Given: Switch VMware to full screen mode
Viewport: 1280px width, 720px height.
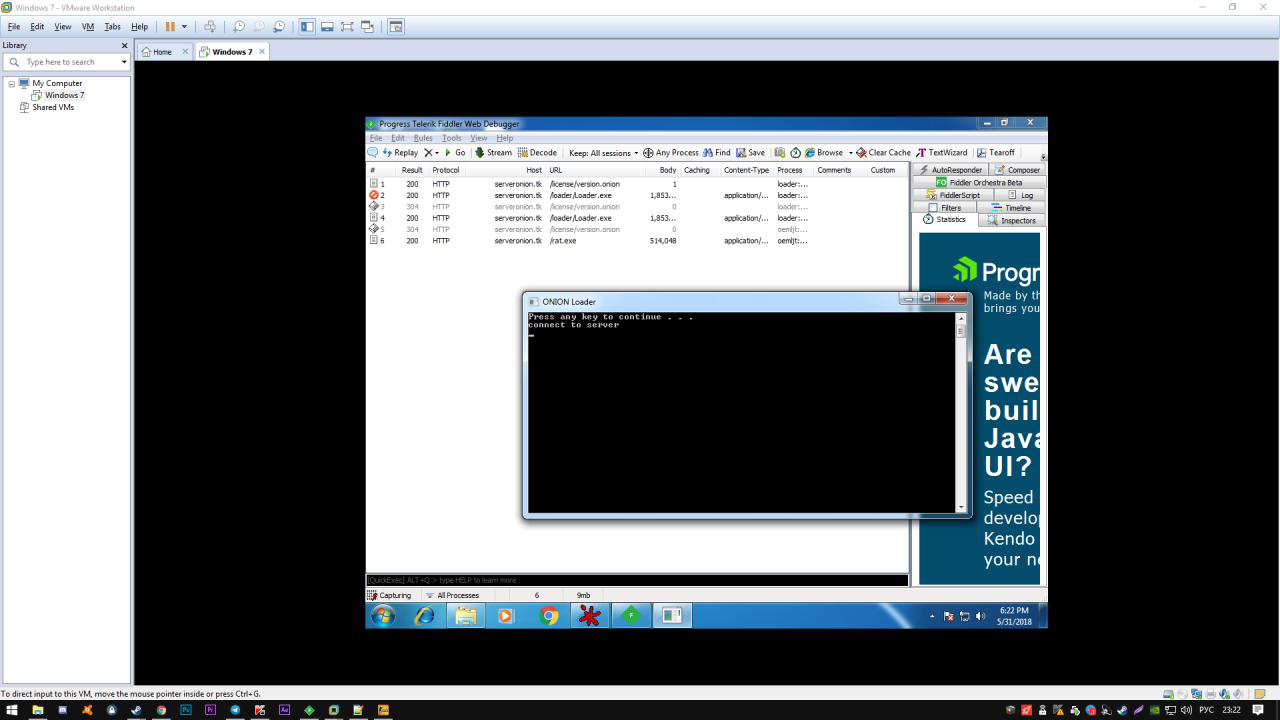Looking at the screenshot, I should coord(347,27).
